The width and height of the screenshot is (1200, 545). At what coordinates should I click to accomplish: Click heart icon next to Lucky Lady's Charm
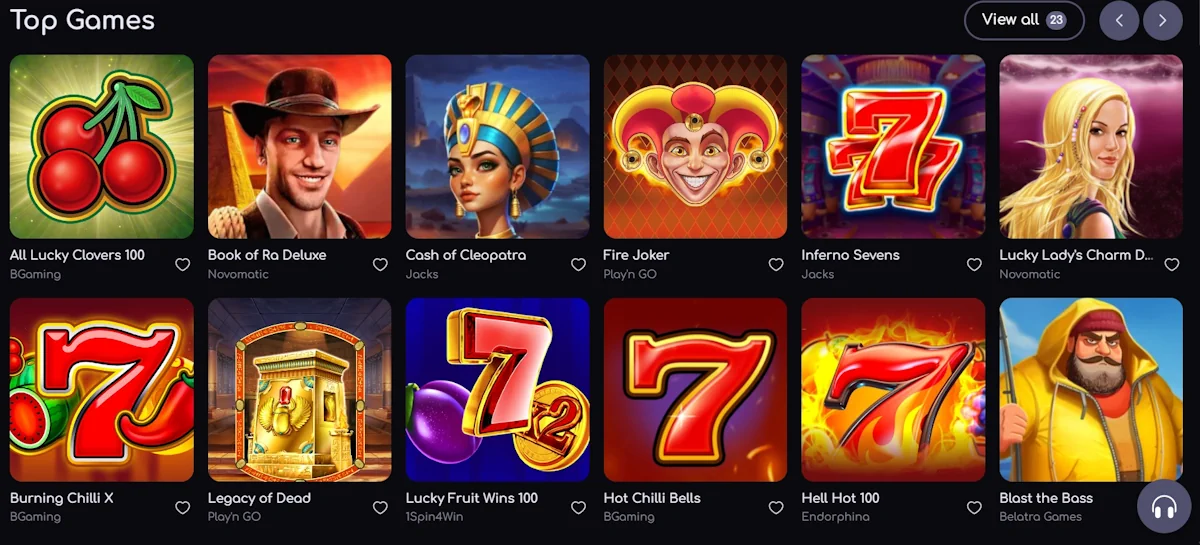pyautogui.click(x=1172, y=265)
